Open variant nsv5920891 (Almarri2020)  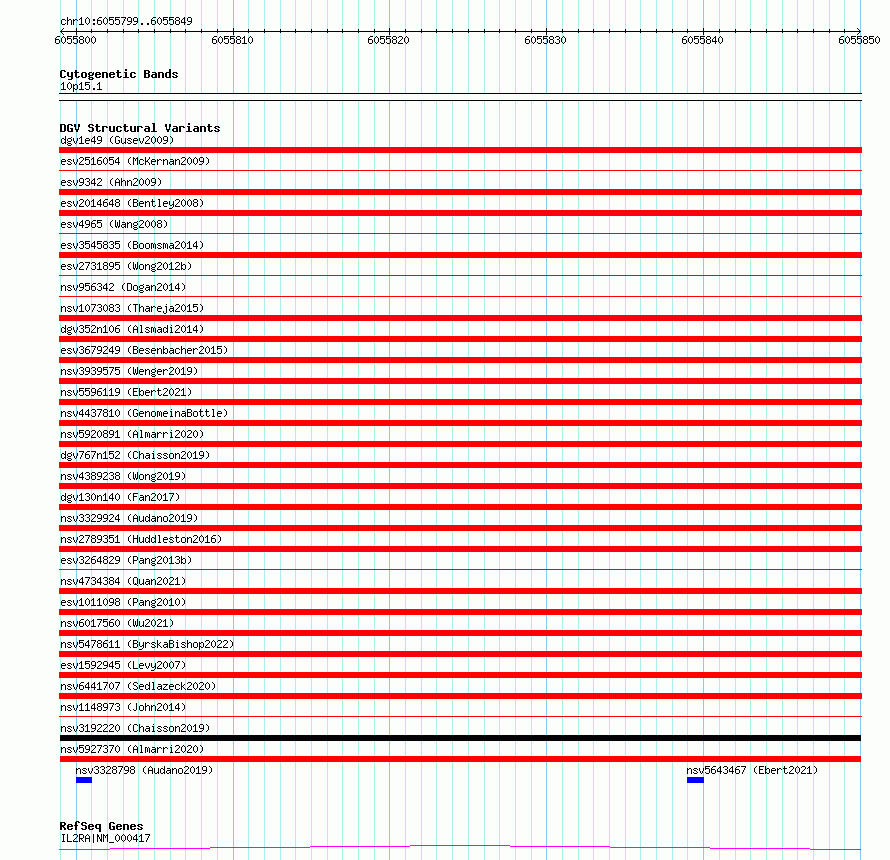pyautogui.click(x=132, y=434)
